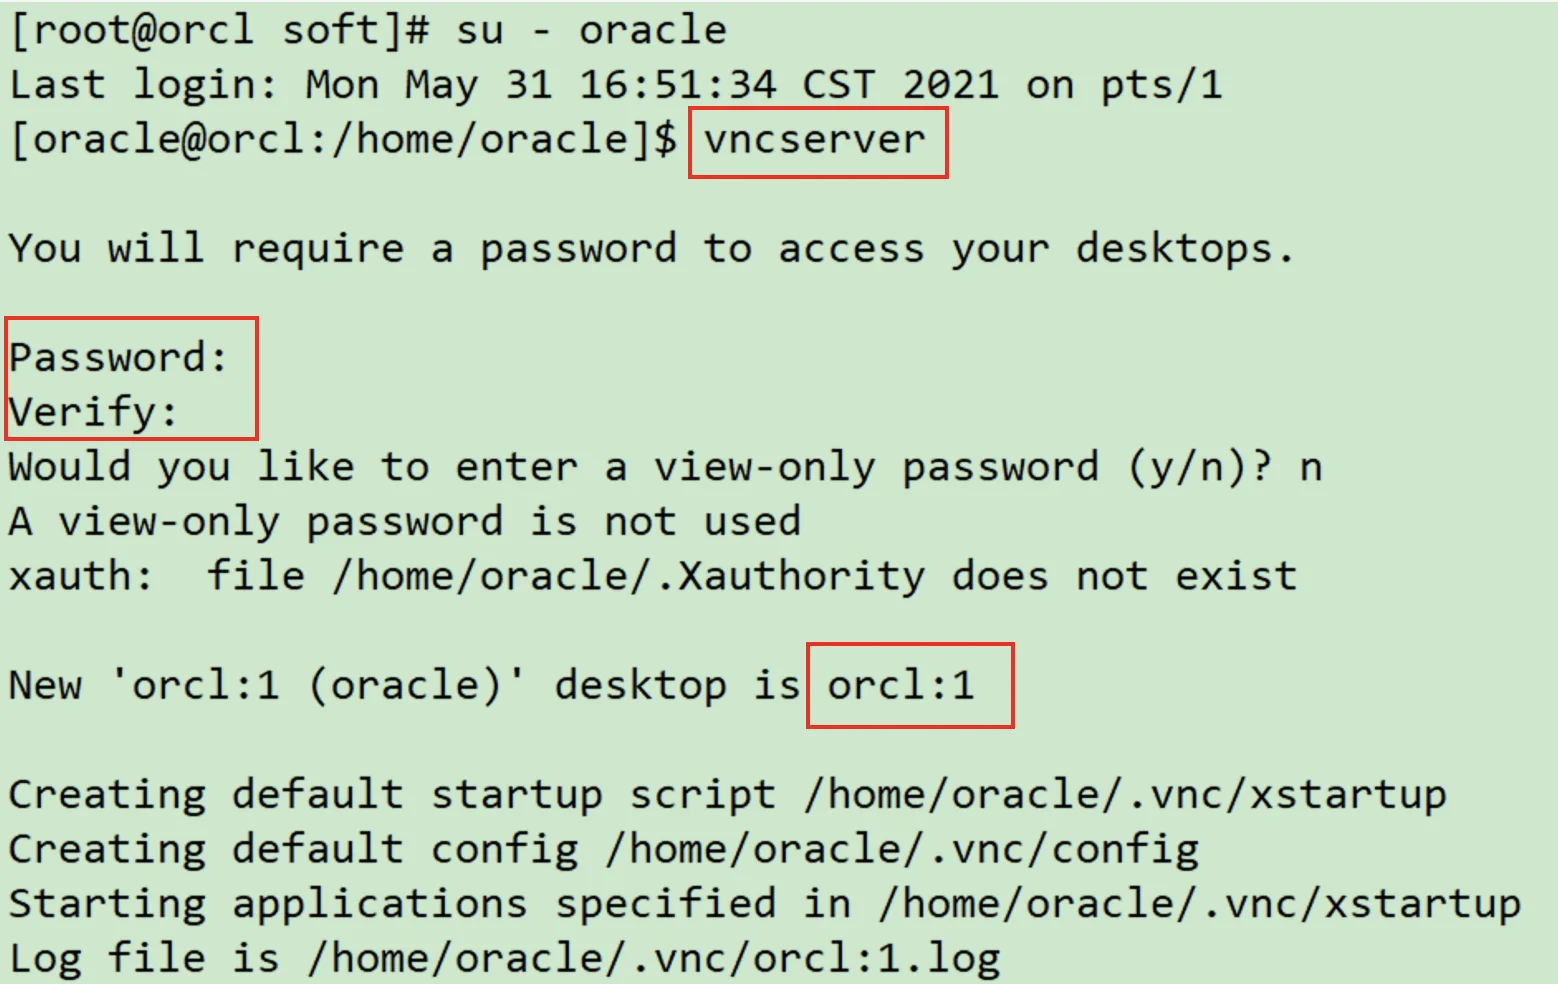Click the red-boxed orcl:1 desktop name
Screen dimensions: 1558x984
pyautogui.click(x=900, y=685)
